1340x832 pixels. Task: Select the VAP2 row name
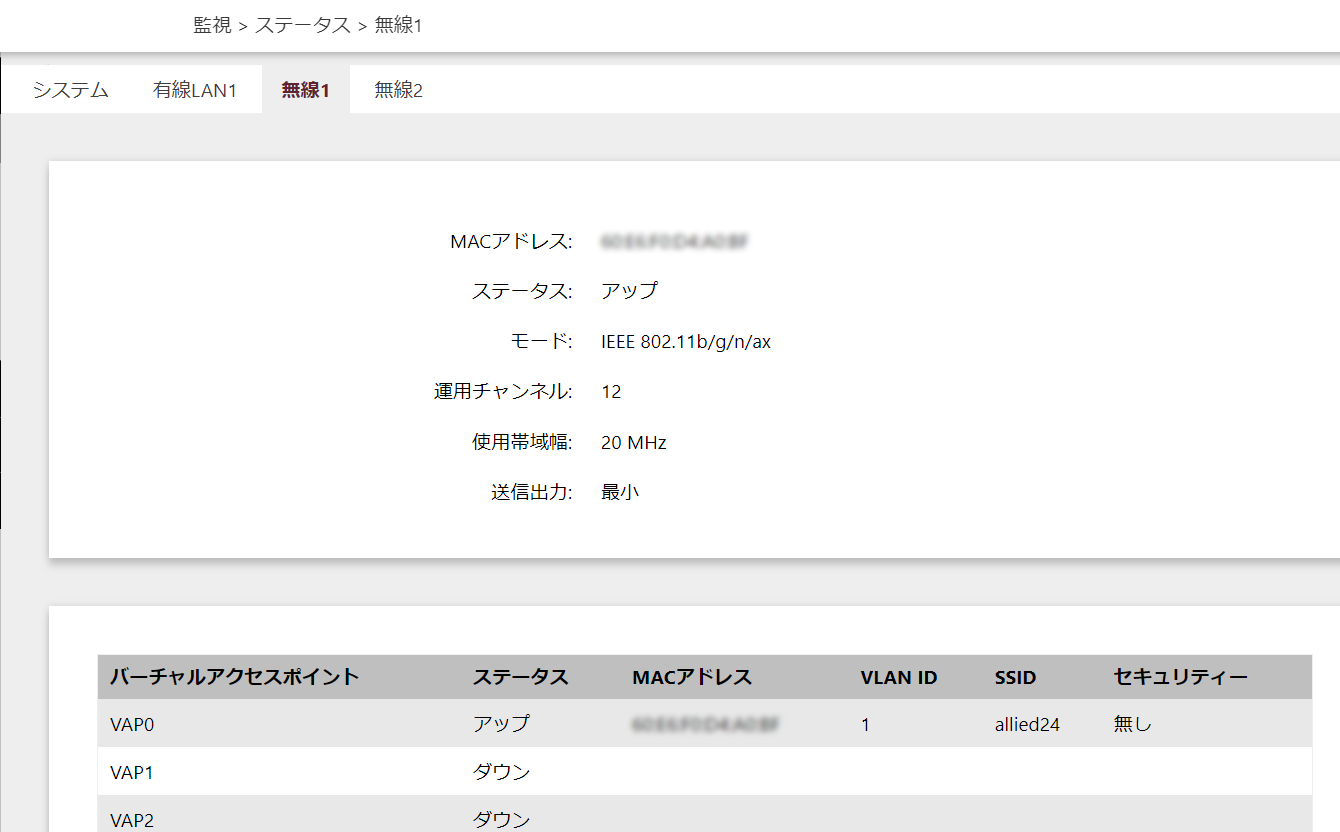tap(132, 820)
